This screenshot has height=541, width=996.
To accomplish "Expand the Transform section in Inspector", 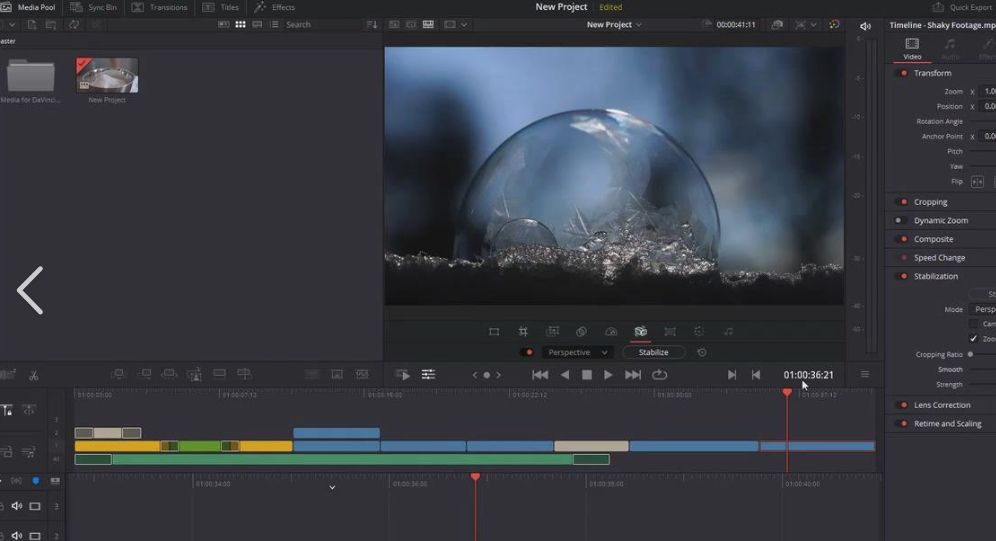I will click(932, 73).
